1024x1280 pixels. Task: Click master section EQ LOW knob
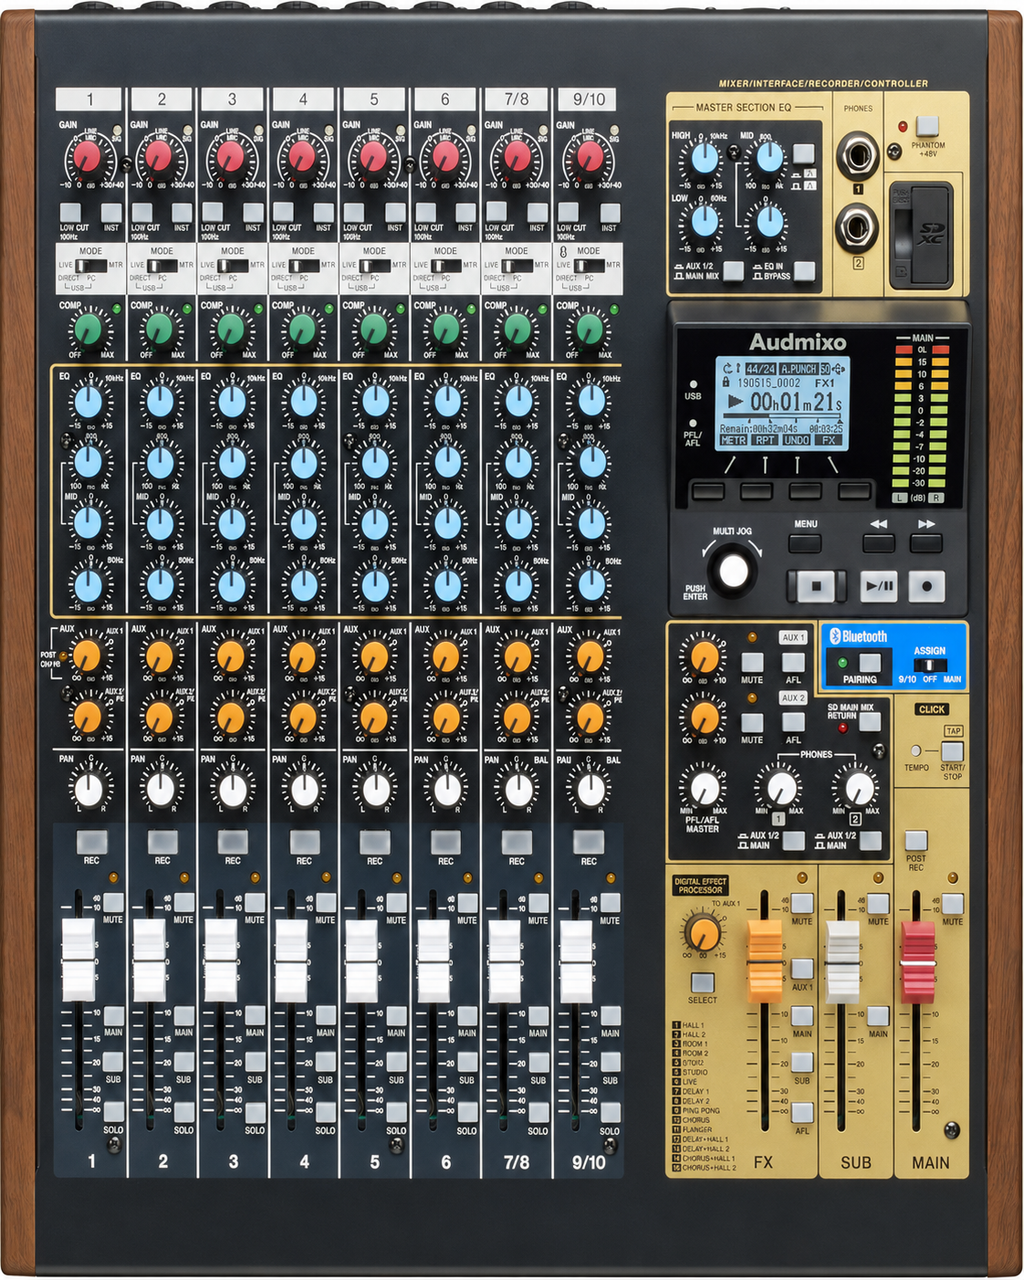point(705,222)
